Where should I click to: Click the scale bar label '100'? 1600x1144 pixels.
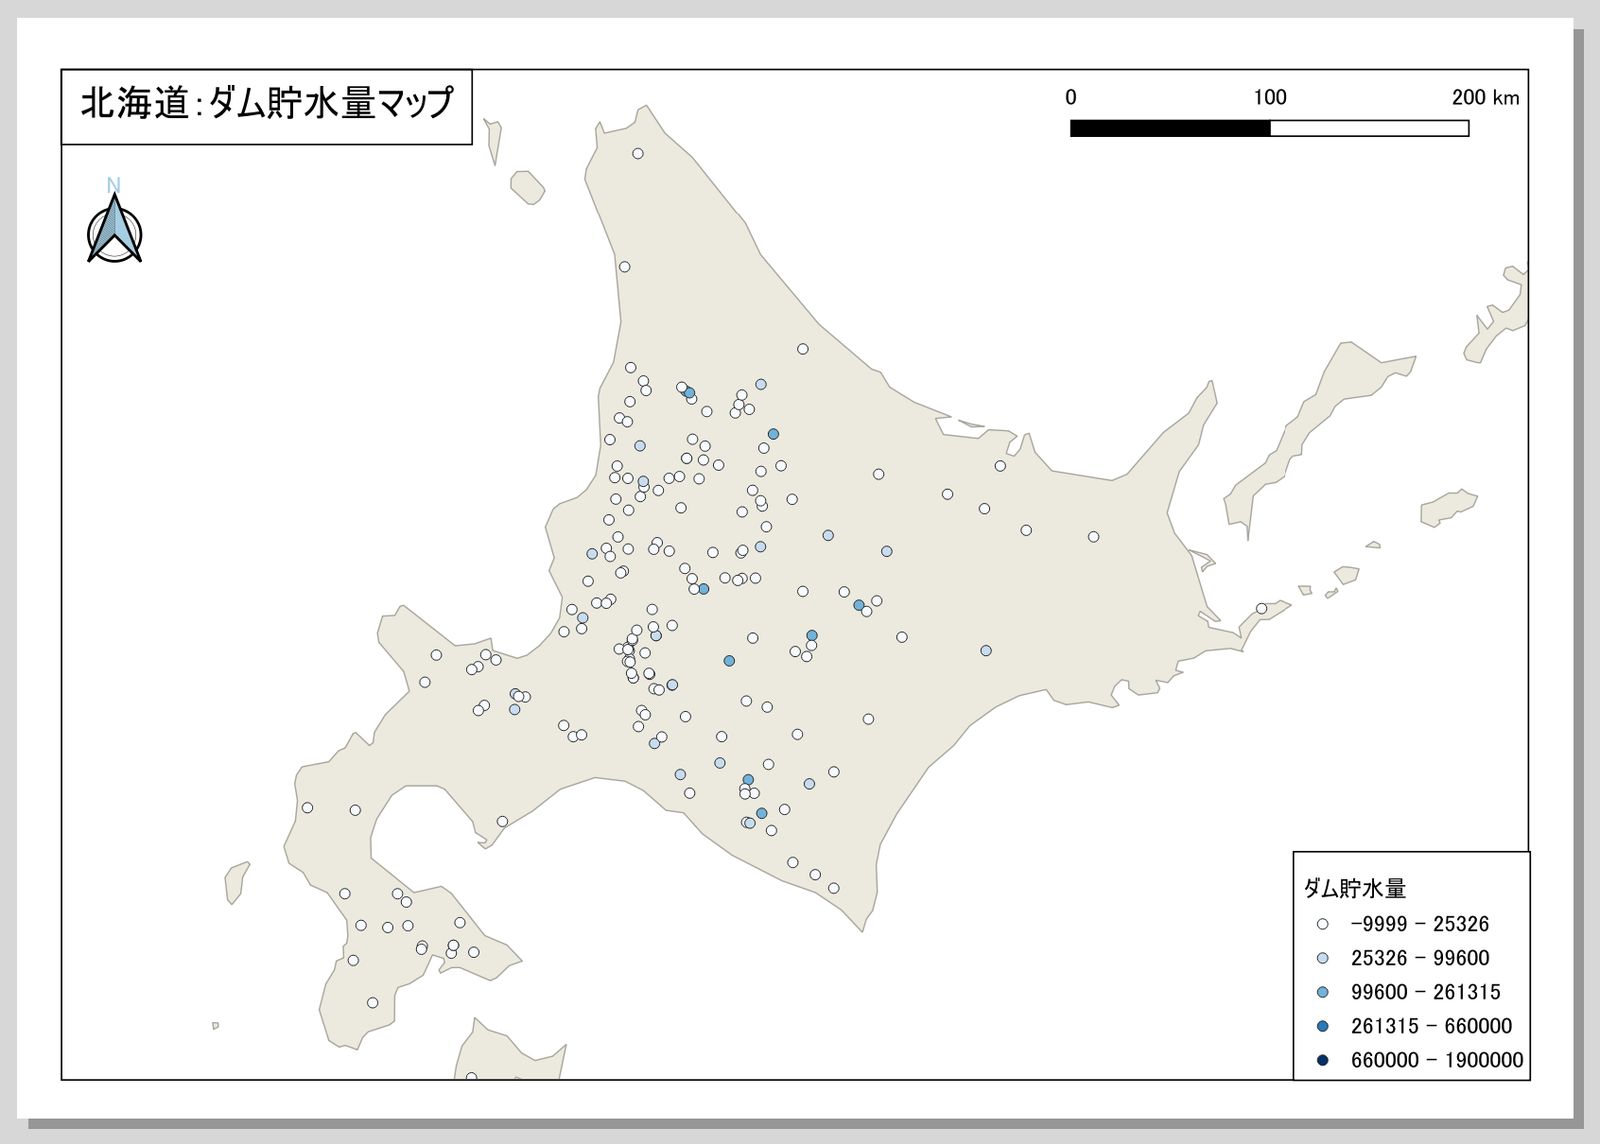tap(1270, 97)
